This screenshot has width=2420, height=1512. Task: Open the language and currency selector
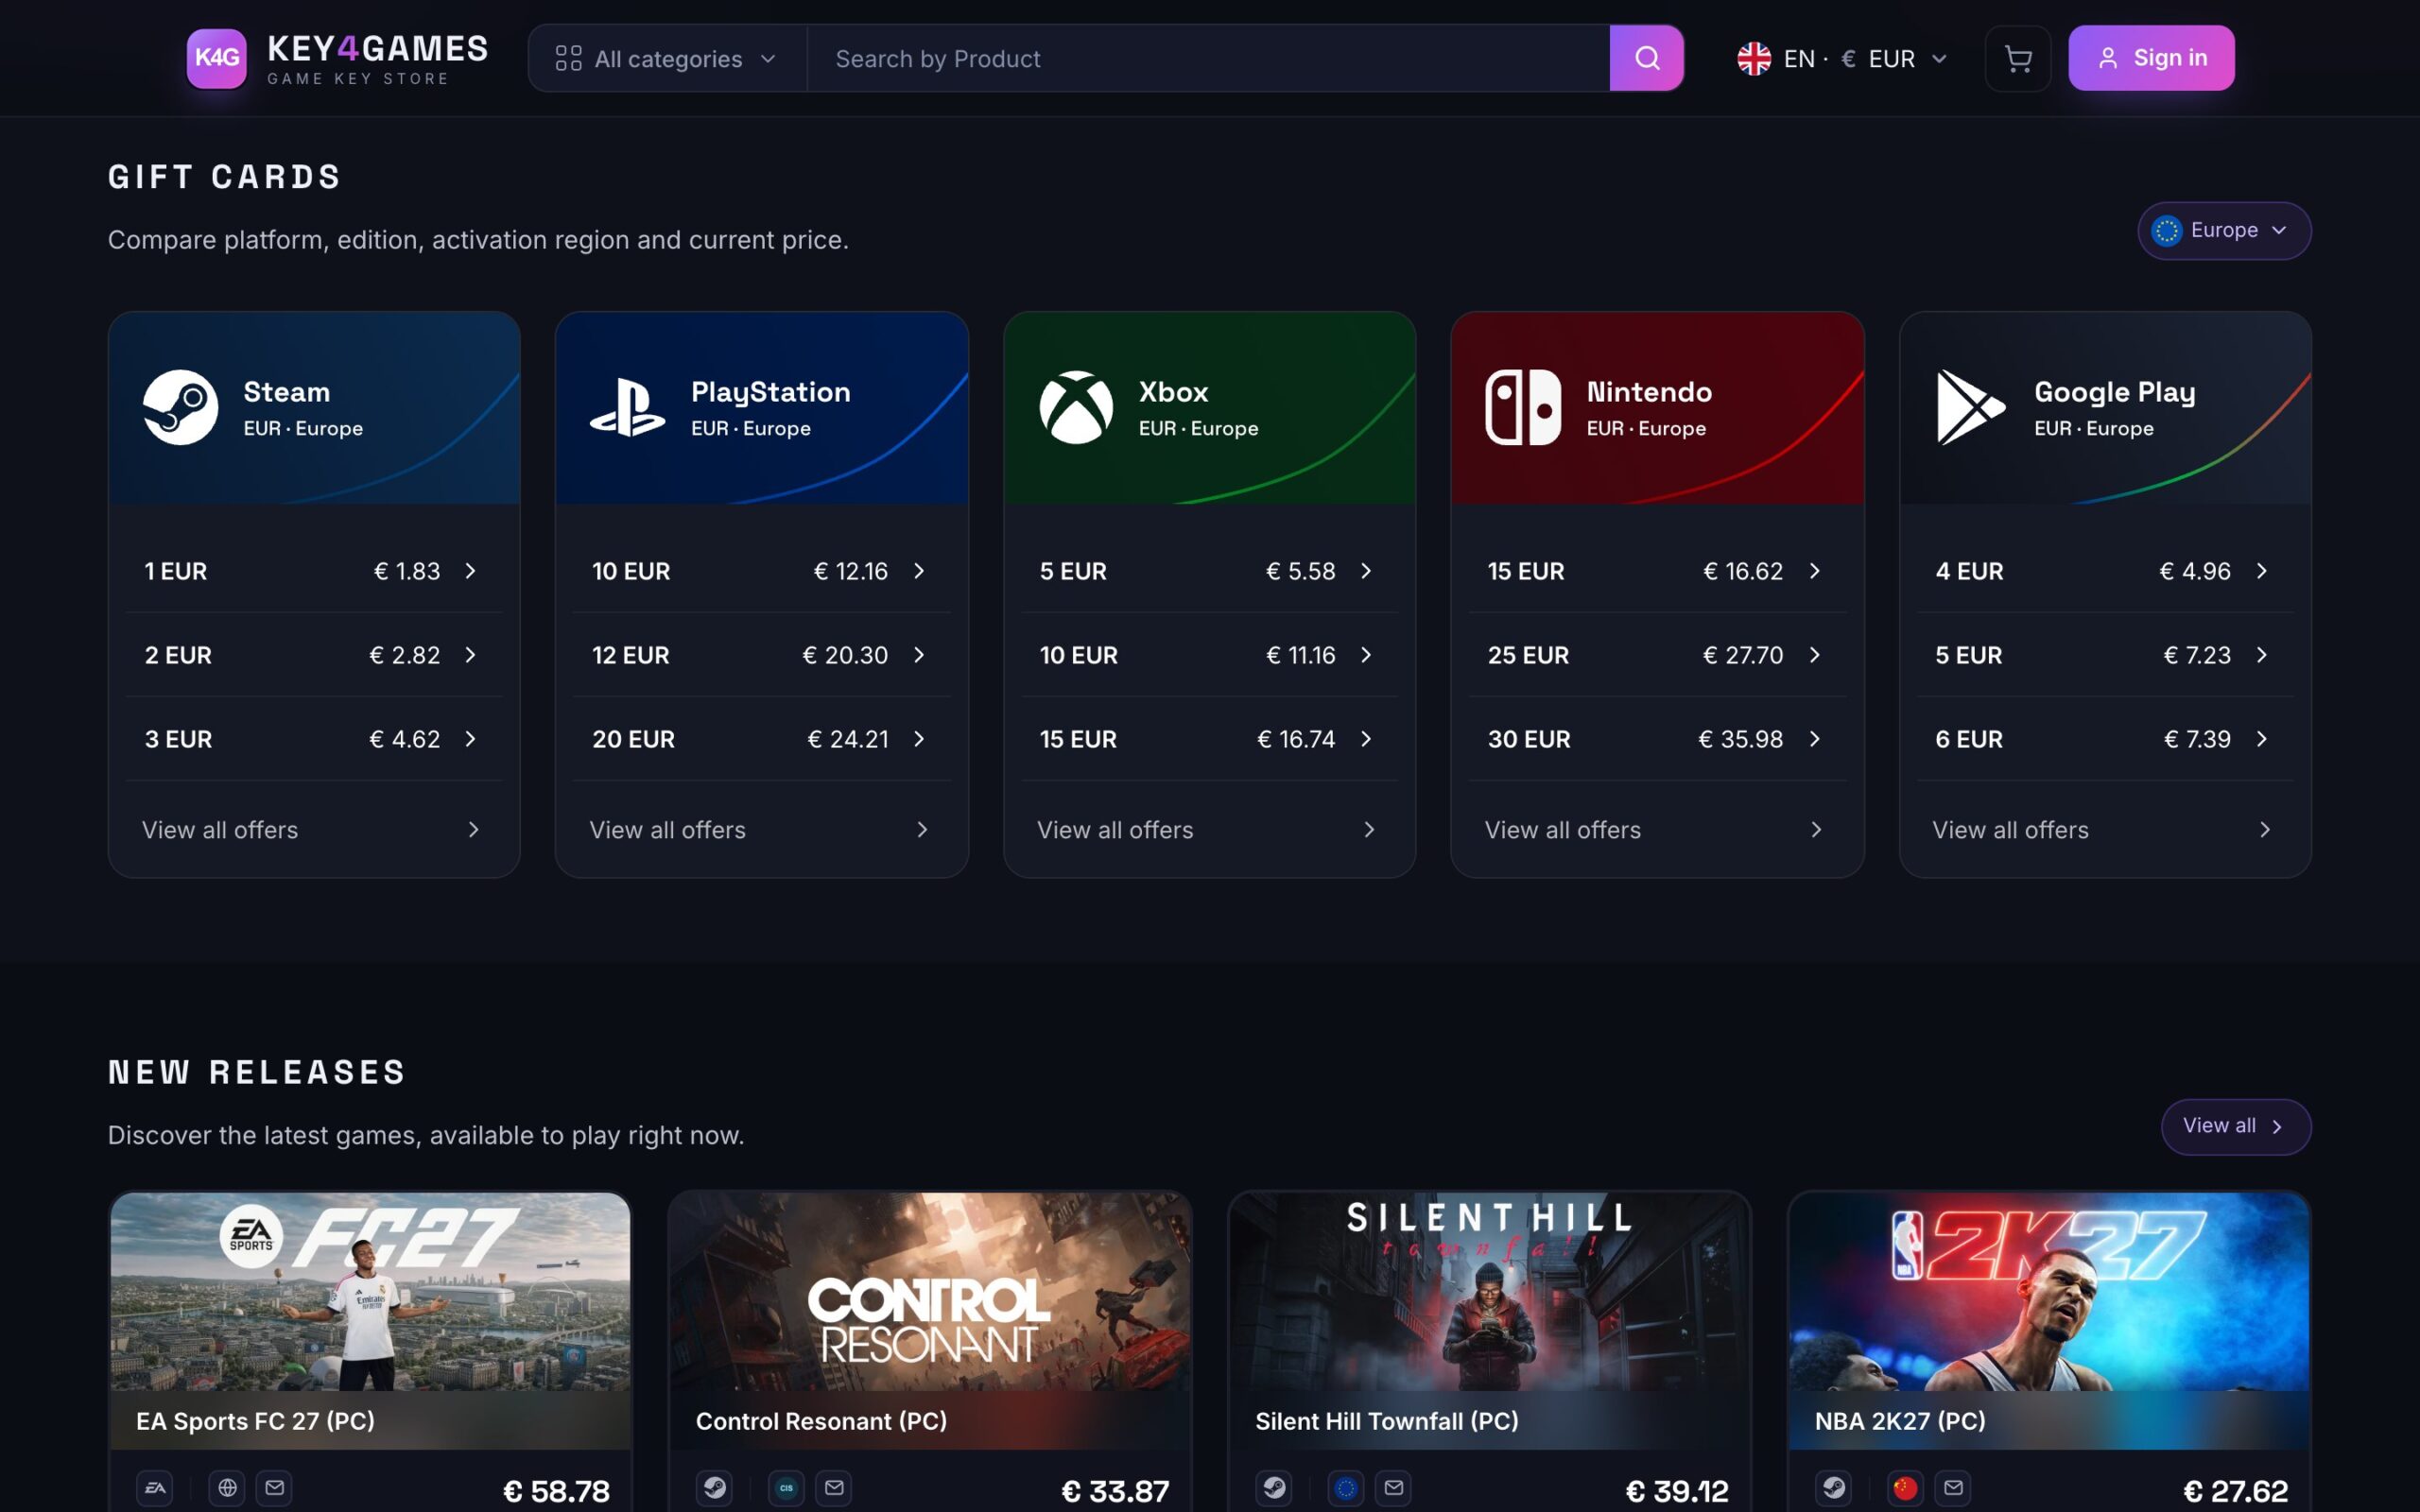[x=1843, y=59]
